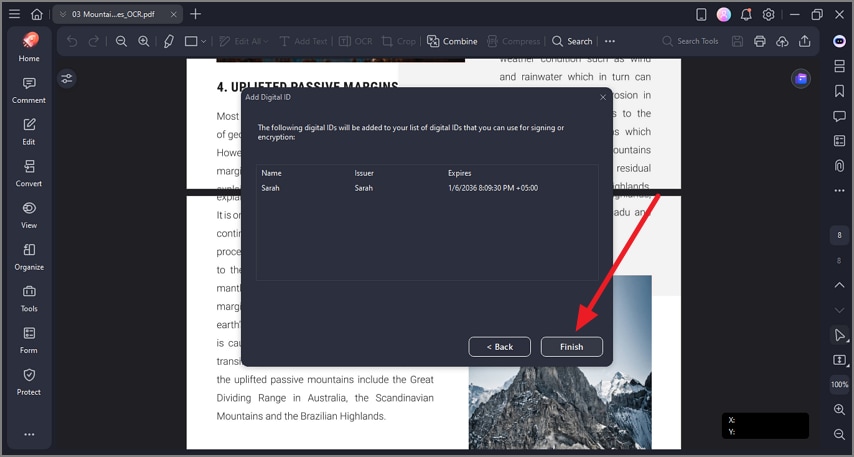
Task: Click the Crop tool
Action: [x=399, y=41]
